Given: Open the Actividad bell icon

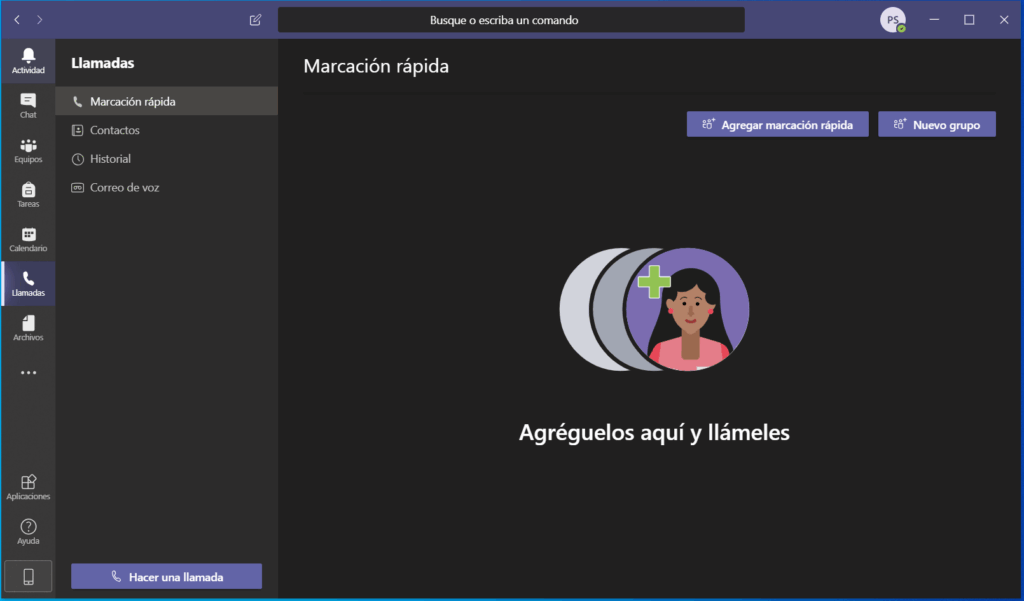Looking at the screenshot, I should click(28, 60).
